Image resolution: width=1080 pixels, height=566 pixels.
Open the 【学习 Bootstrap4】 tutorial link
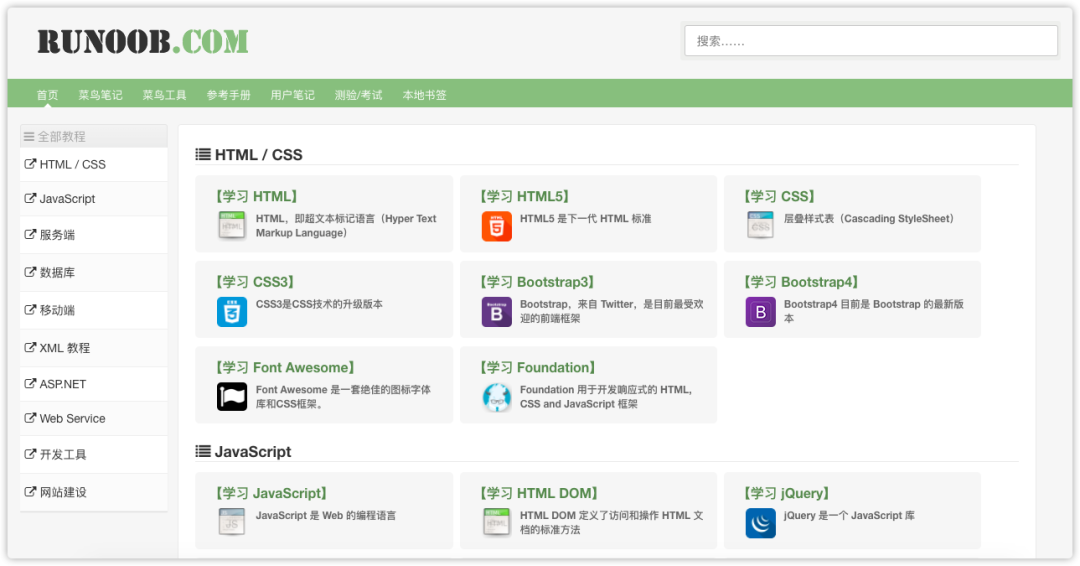(x=801, y=282)
